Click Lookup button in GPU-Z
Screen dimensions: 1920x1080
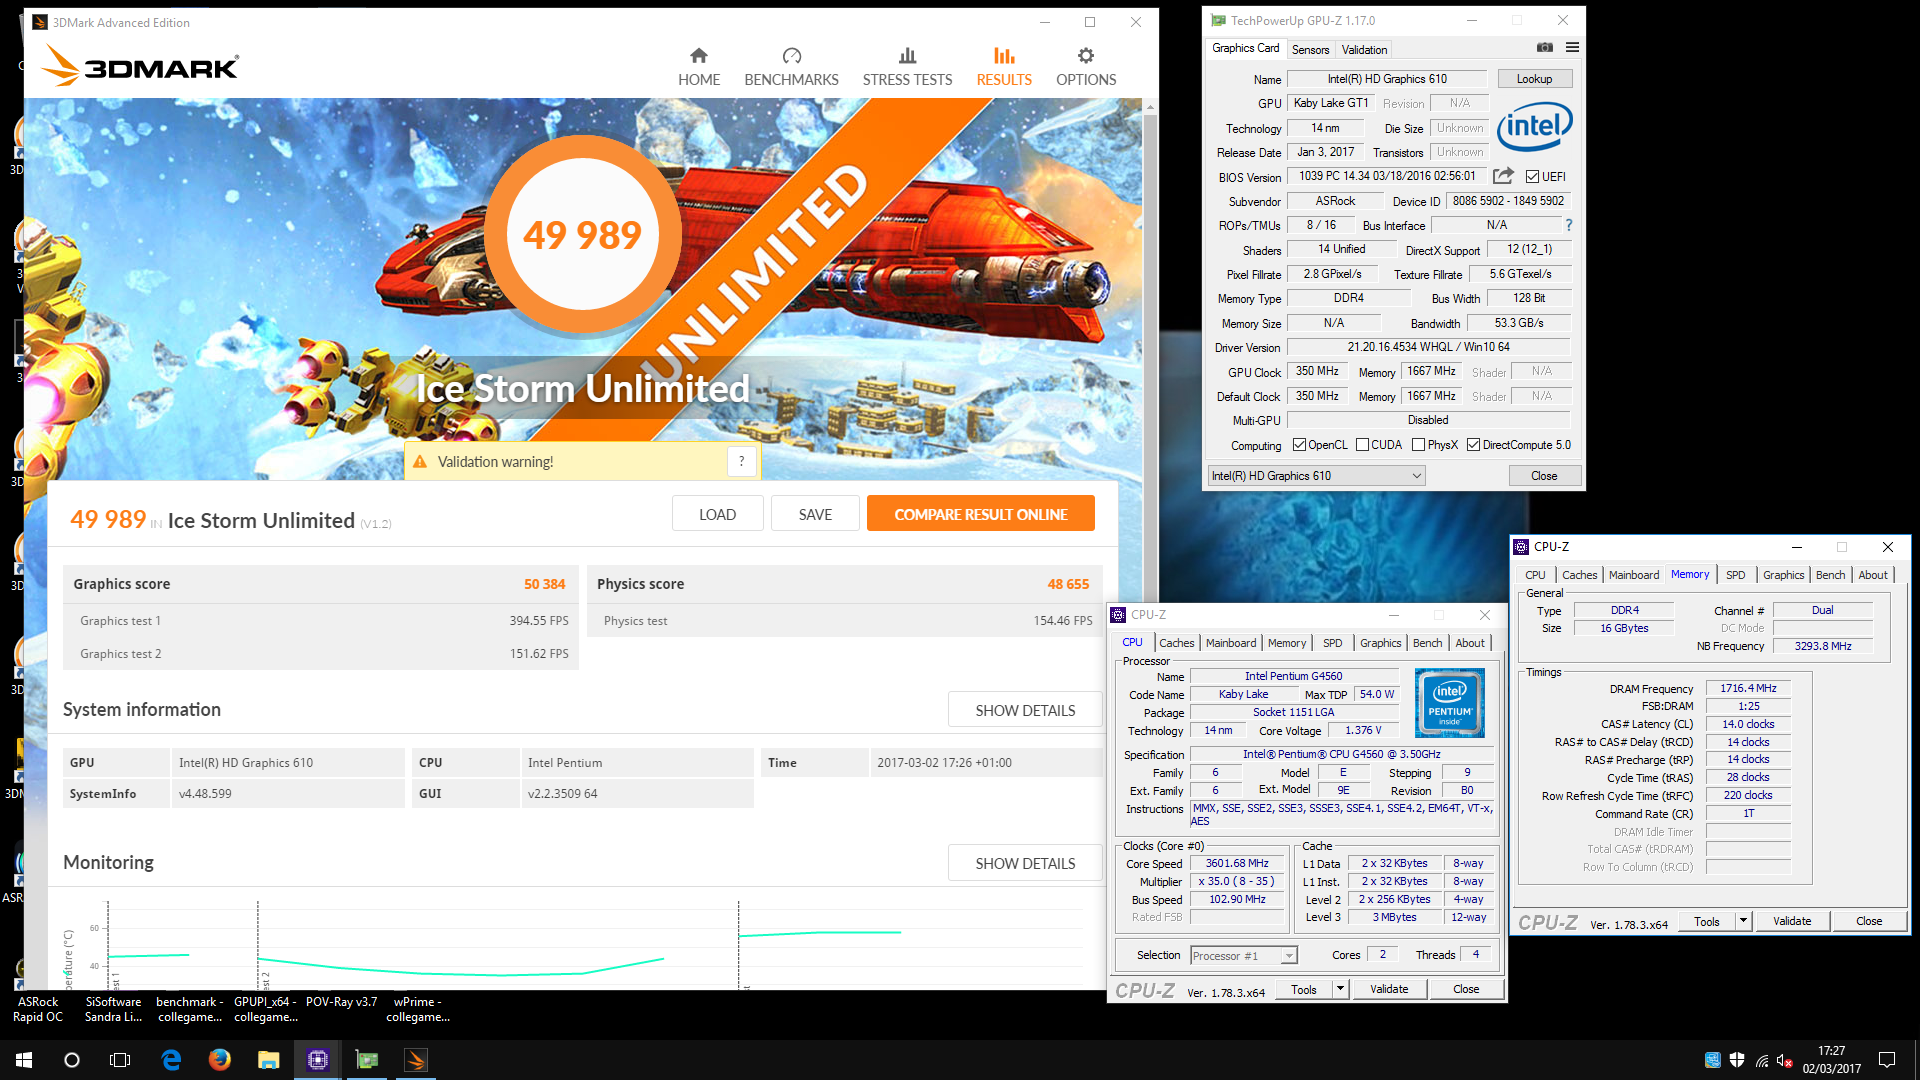[x=1534, y=79]
